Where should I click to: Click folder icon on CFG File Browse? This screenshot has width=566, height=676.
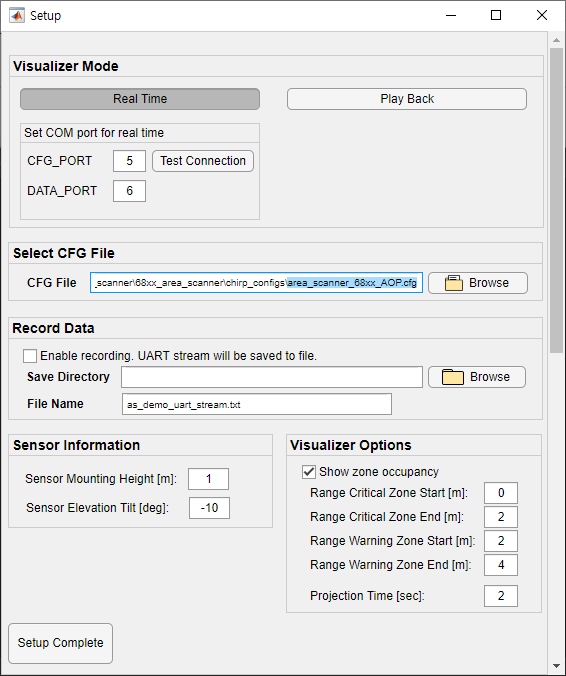click(x=453, y=283)
